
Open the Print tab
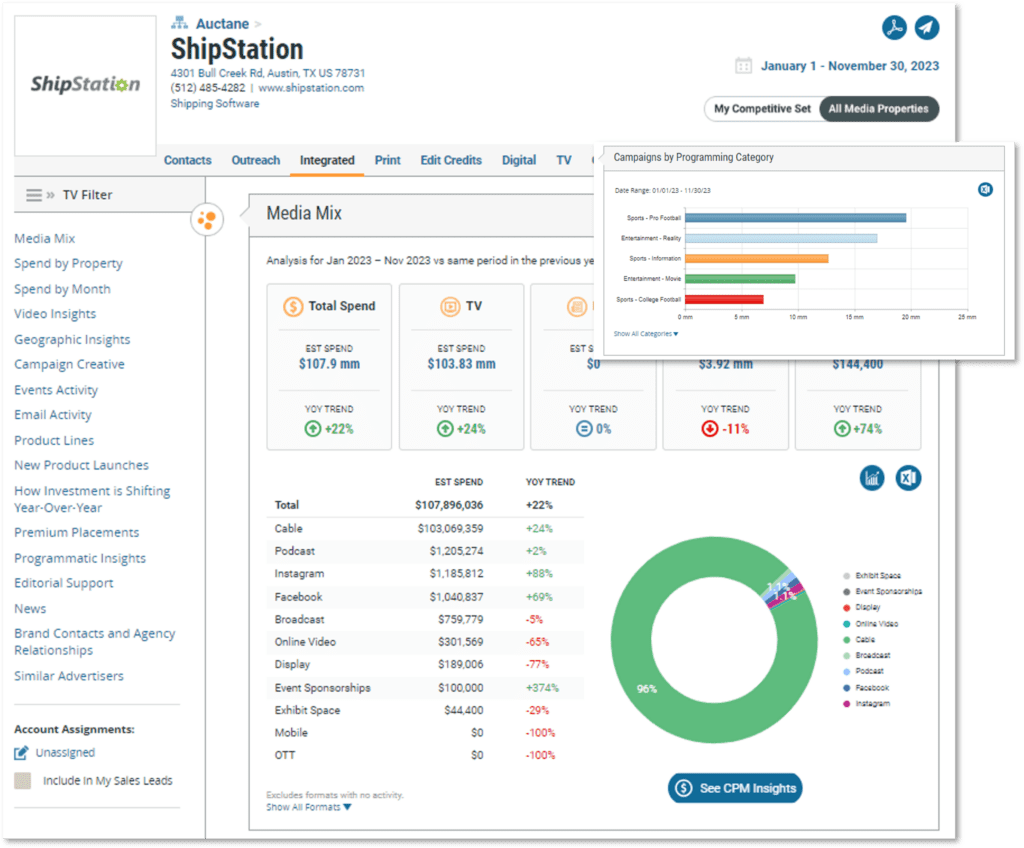387,160
